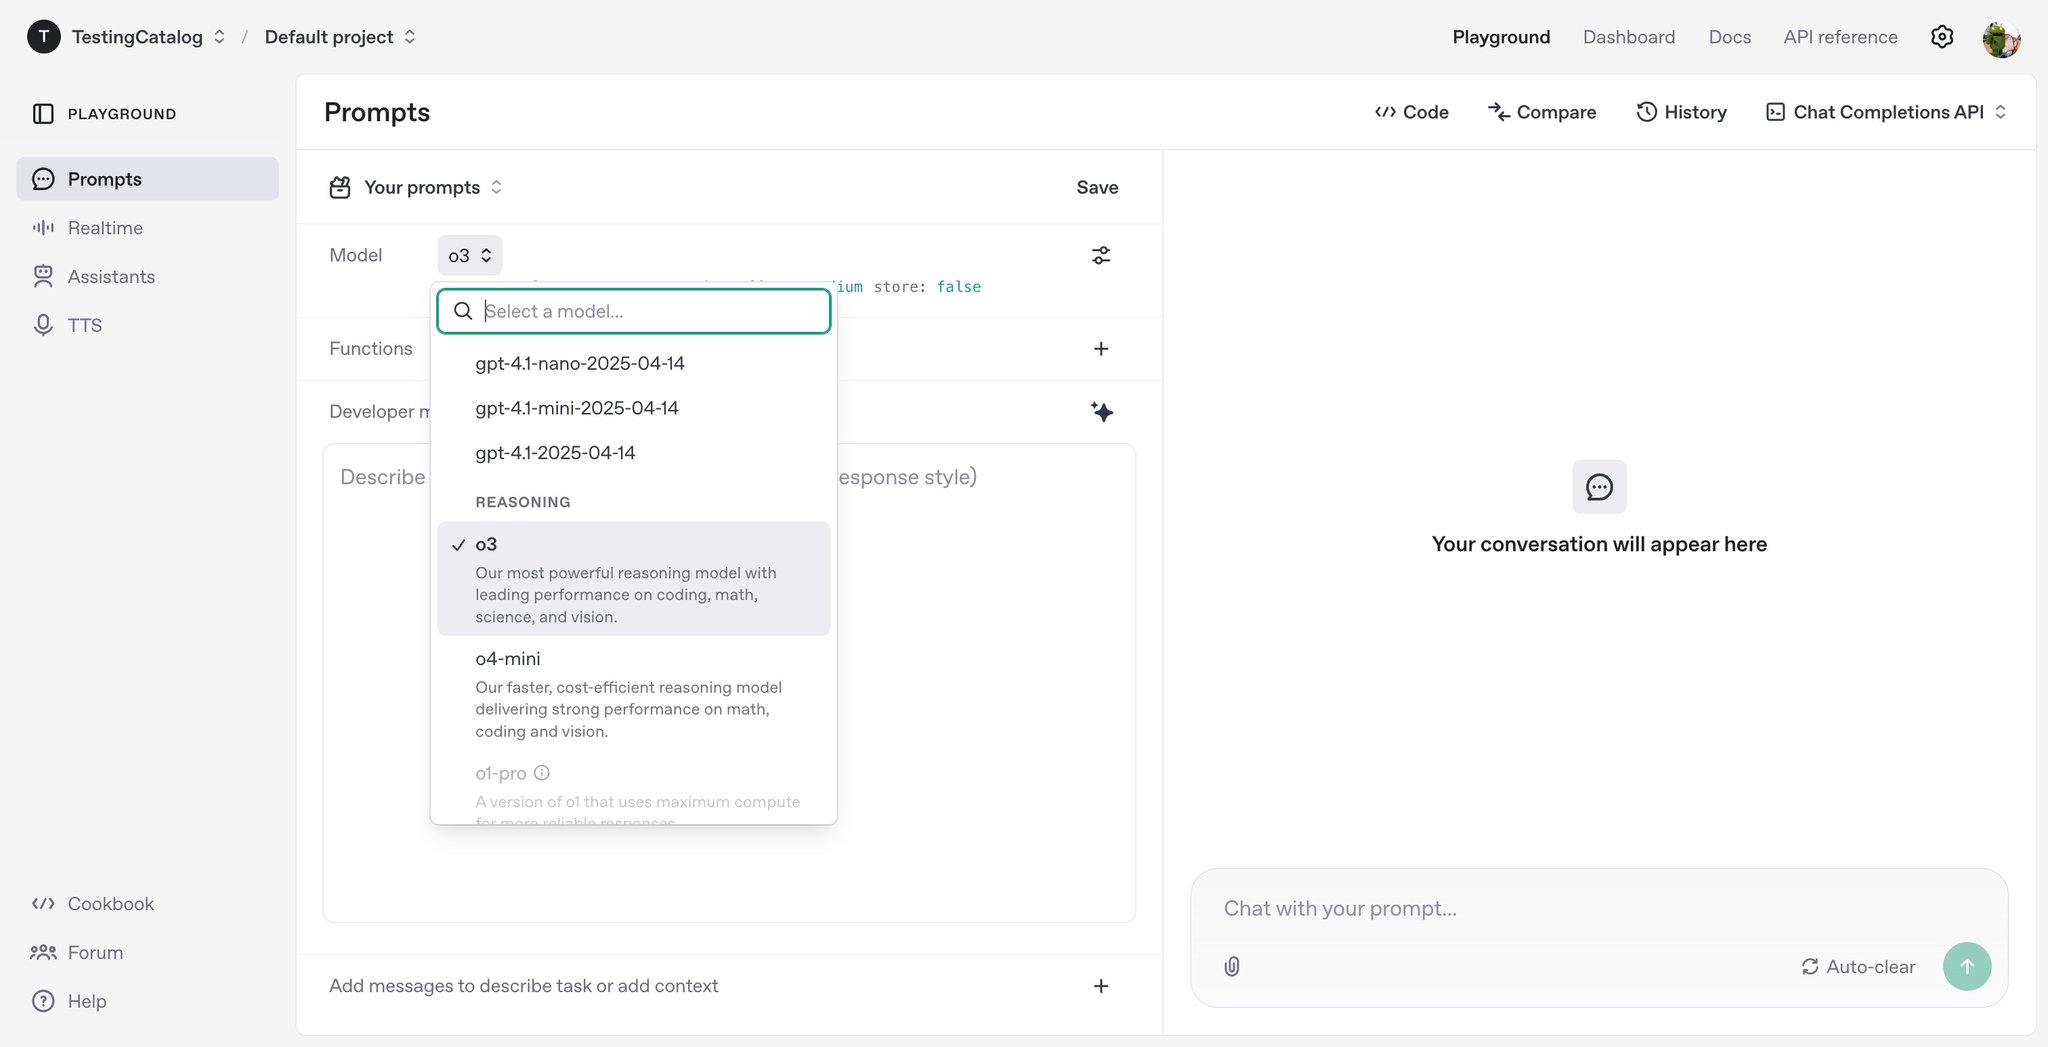Open Compare mode
2048x1047 pixels.
click(x=1542, y=112)
